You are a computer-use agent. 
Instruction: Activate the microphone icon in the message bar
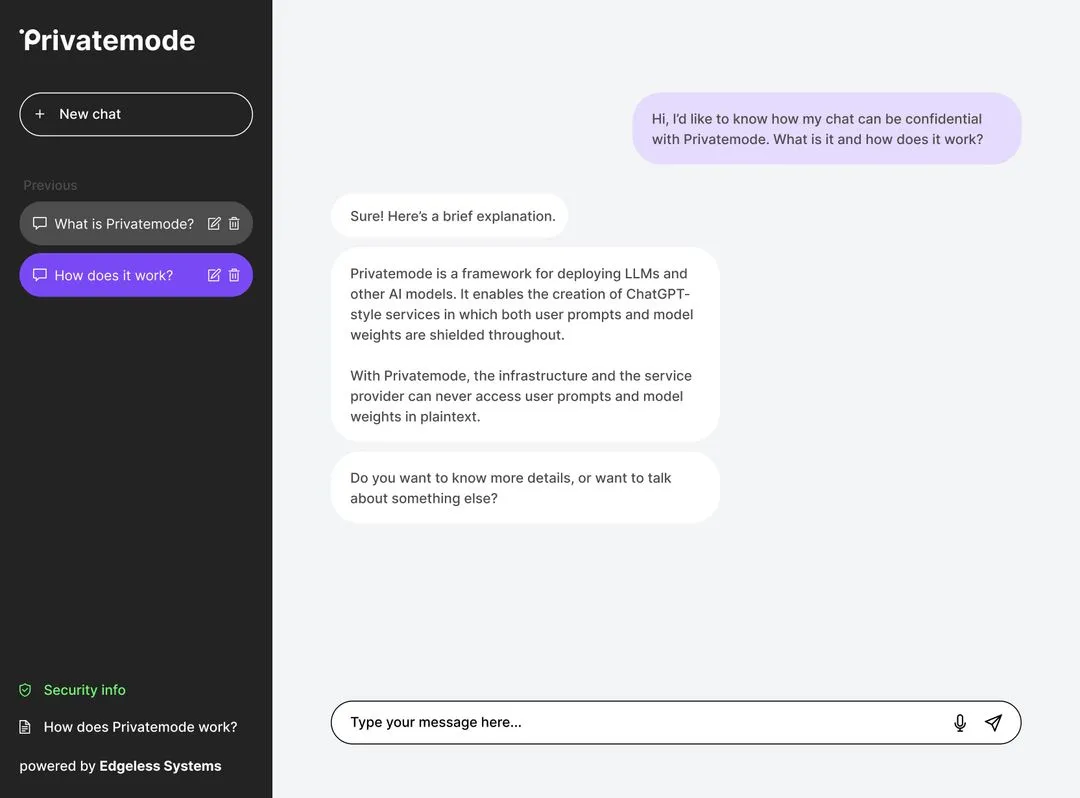tap(959, 722)
